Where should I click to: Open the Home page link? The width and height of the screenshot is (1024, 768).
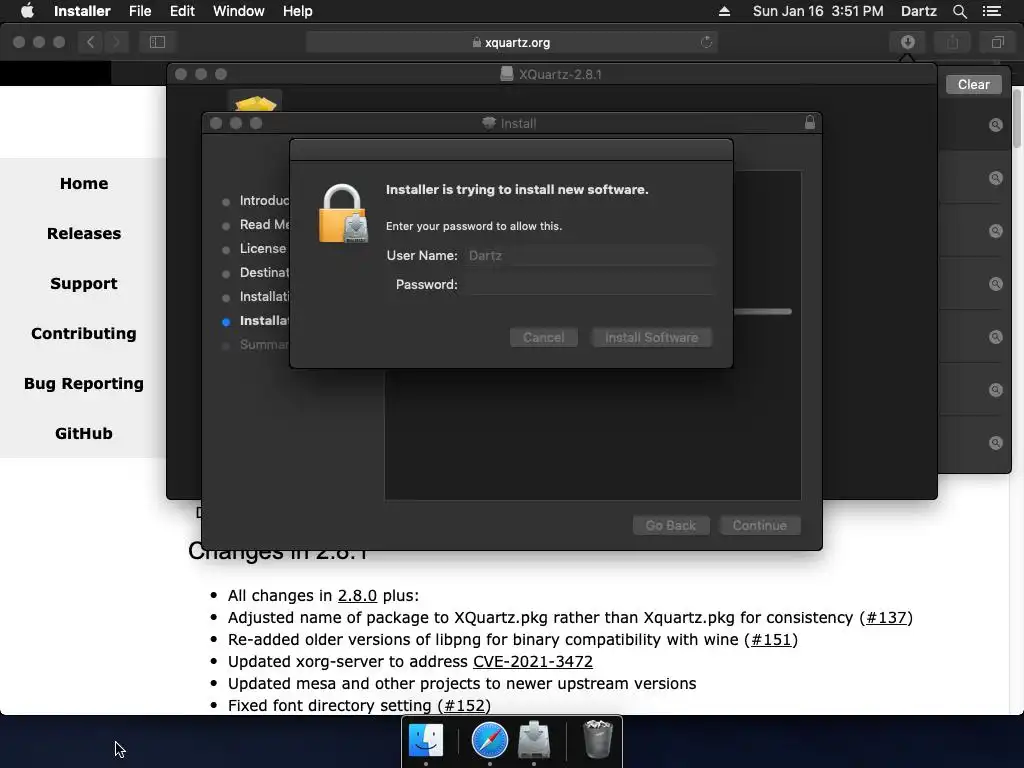pos(84,184)
